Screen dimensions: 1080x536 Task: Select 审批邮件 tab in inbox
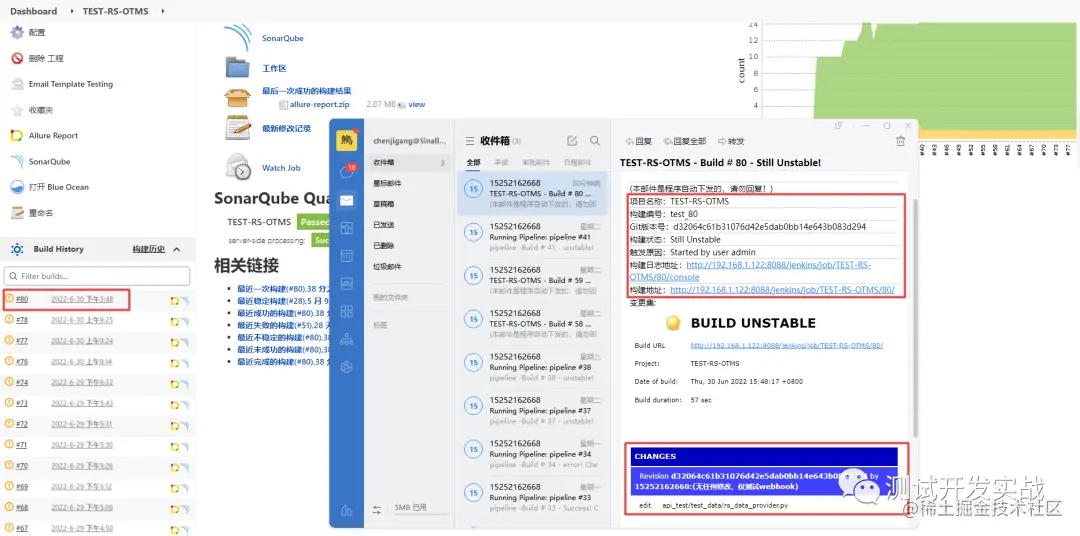(x=535, y=163)
